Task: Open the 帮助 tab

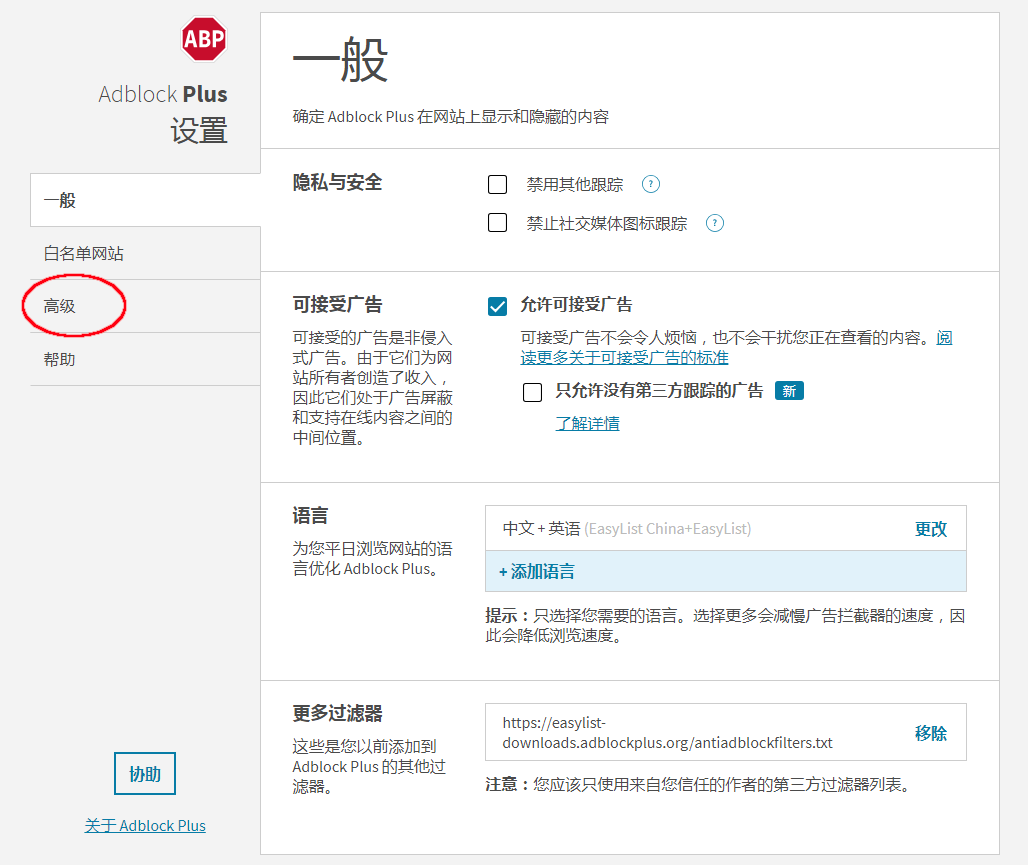Action: coord(145,359)
